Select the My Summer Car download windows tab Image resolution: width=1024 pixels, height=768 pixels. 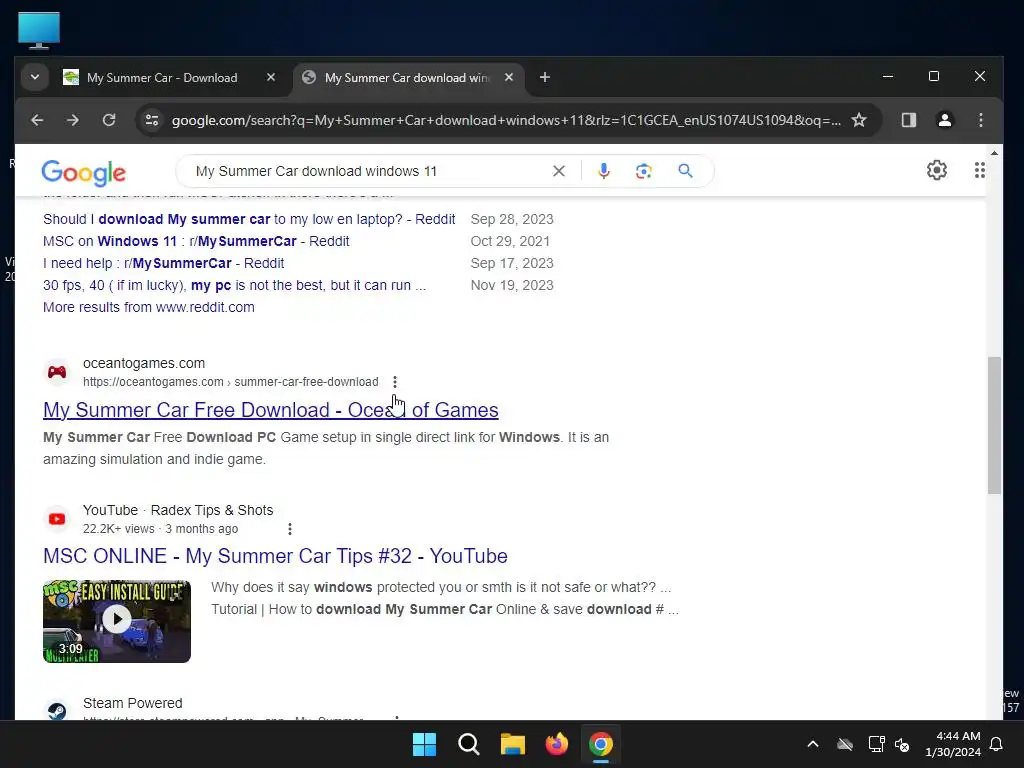406,78
